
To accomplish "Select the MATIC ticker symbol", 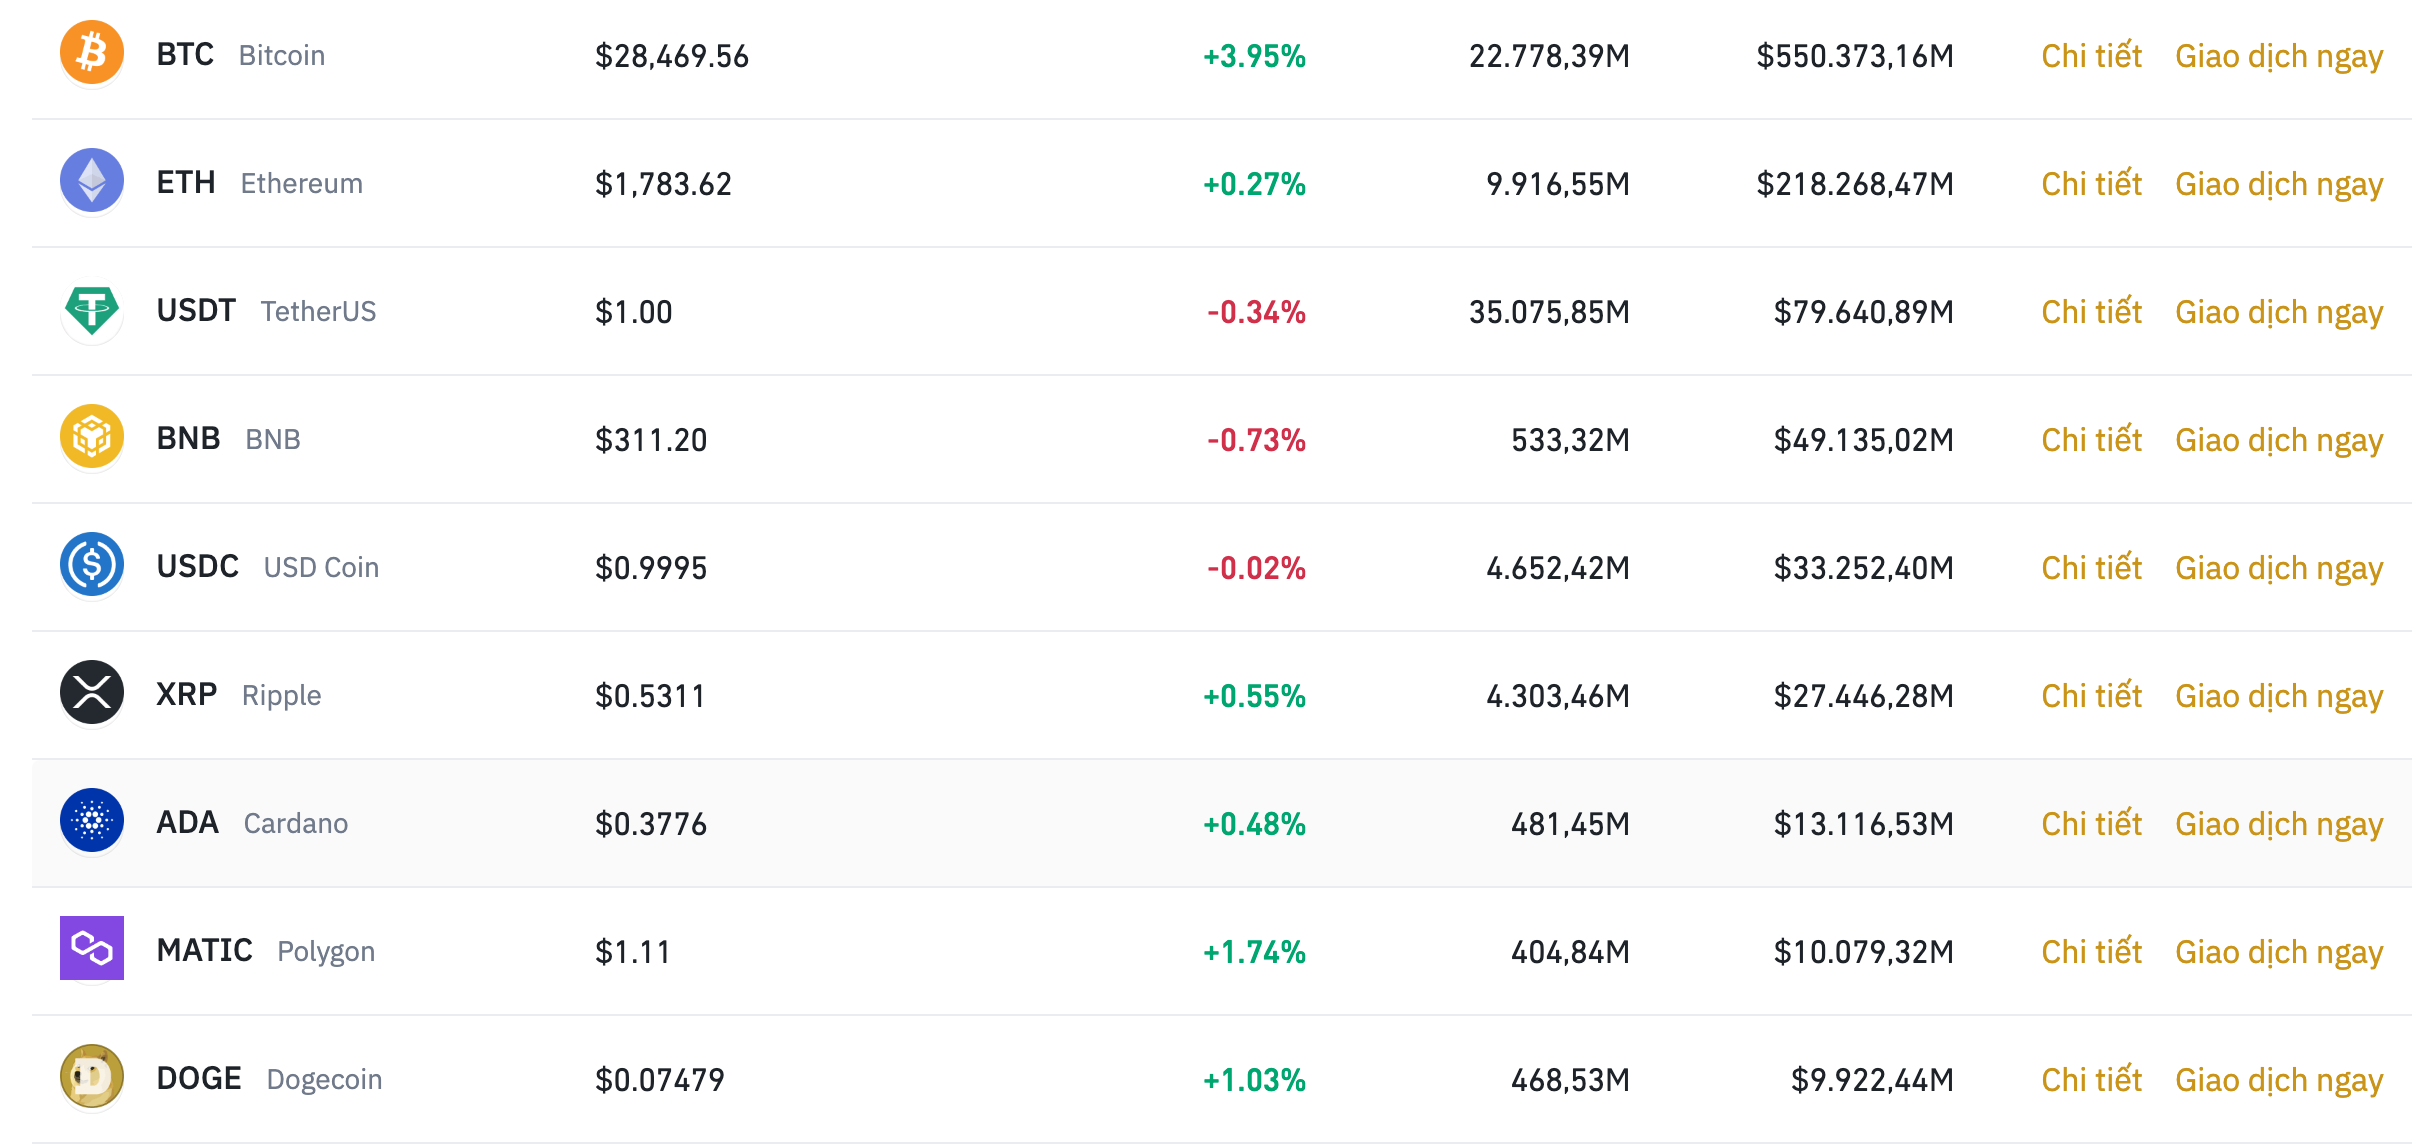I will tap(205, 950).
